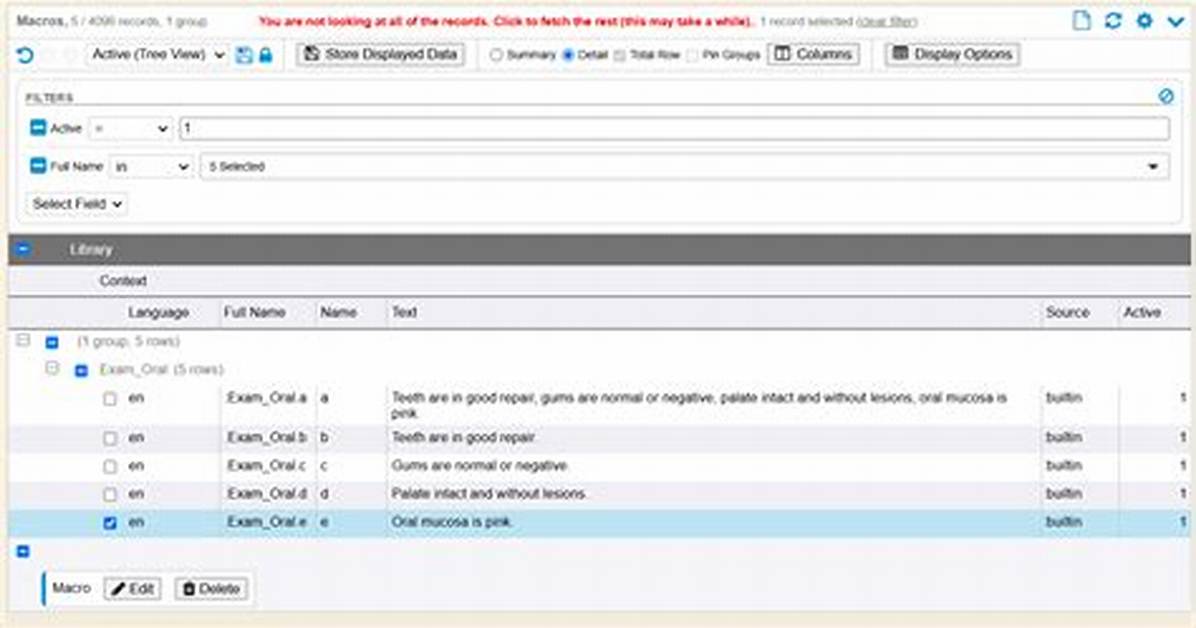This screenshot has width=1196, height=628.
Task: Remove the Full Name filter with its minus icon
Action: [x=37, y=166]
